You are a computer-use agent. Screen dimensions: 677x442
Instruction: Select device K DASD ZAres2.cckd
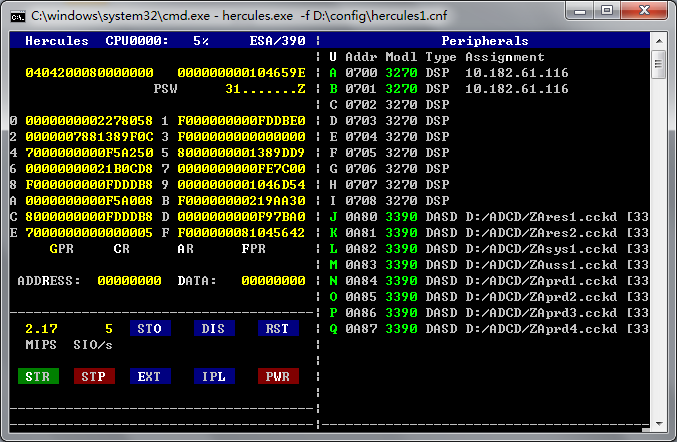pos(489,233)
